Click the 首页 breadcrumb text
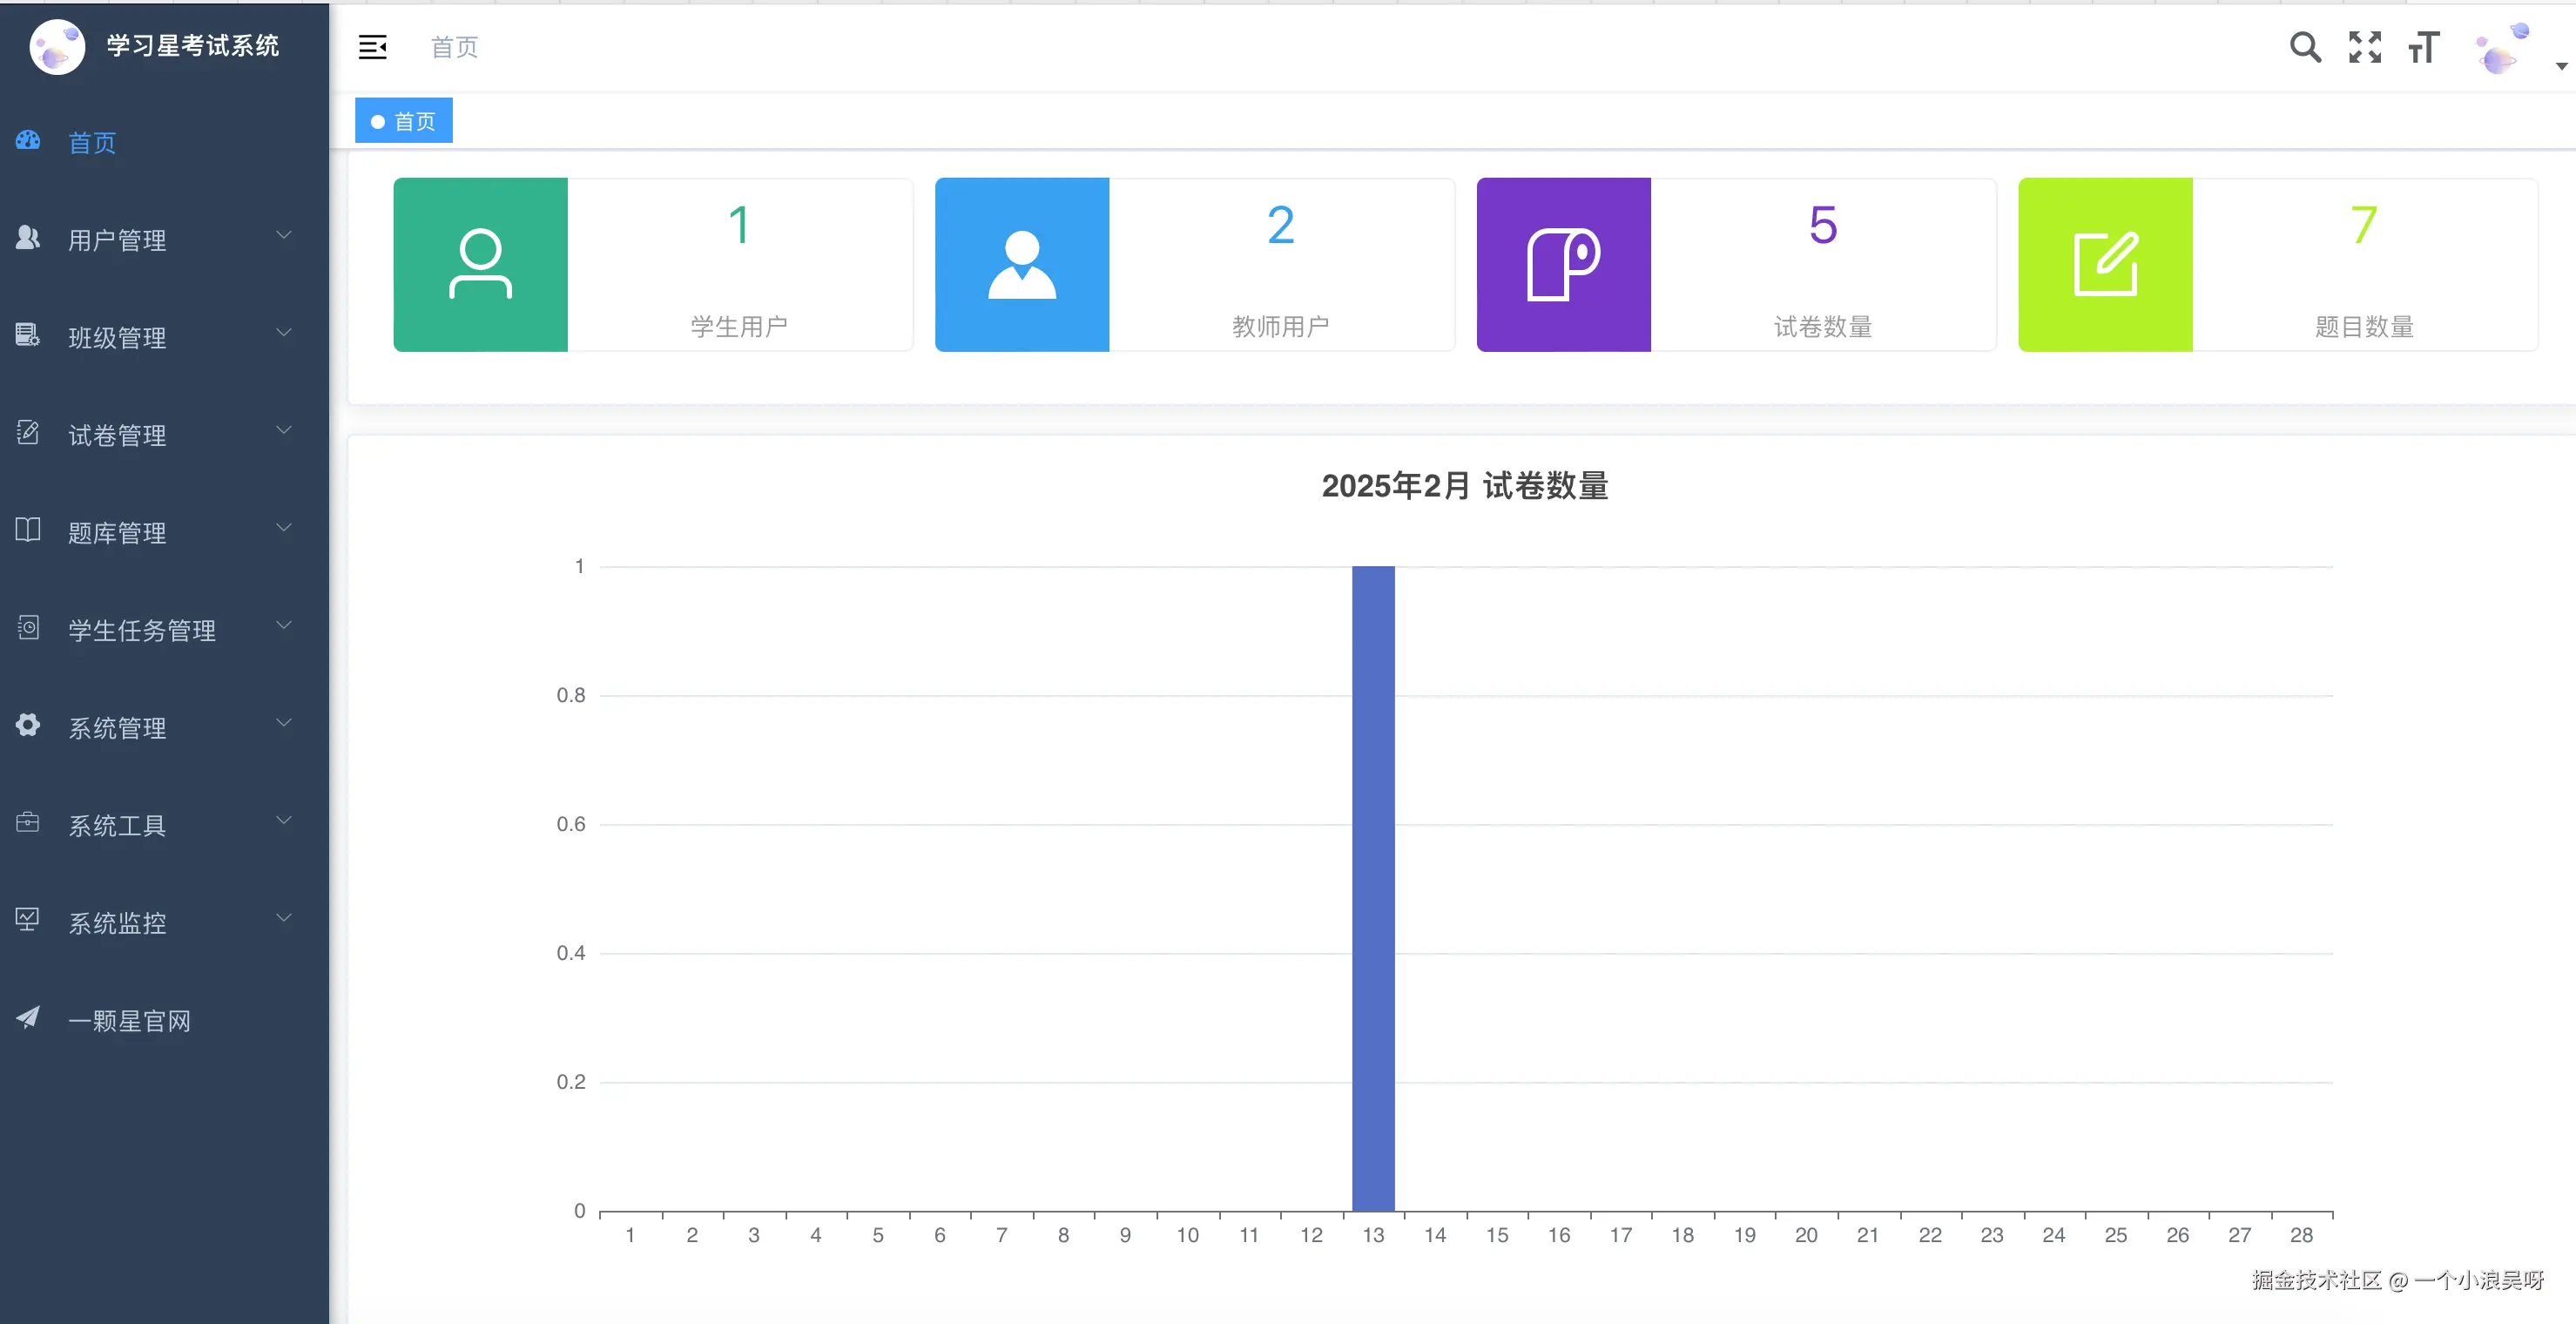Image resolution: width=2576 pixels, height=1324 pixels. click(454, 47)
